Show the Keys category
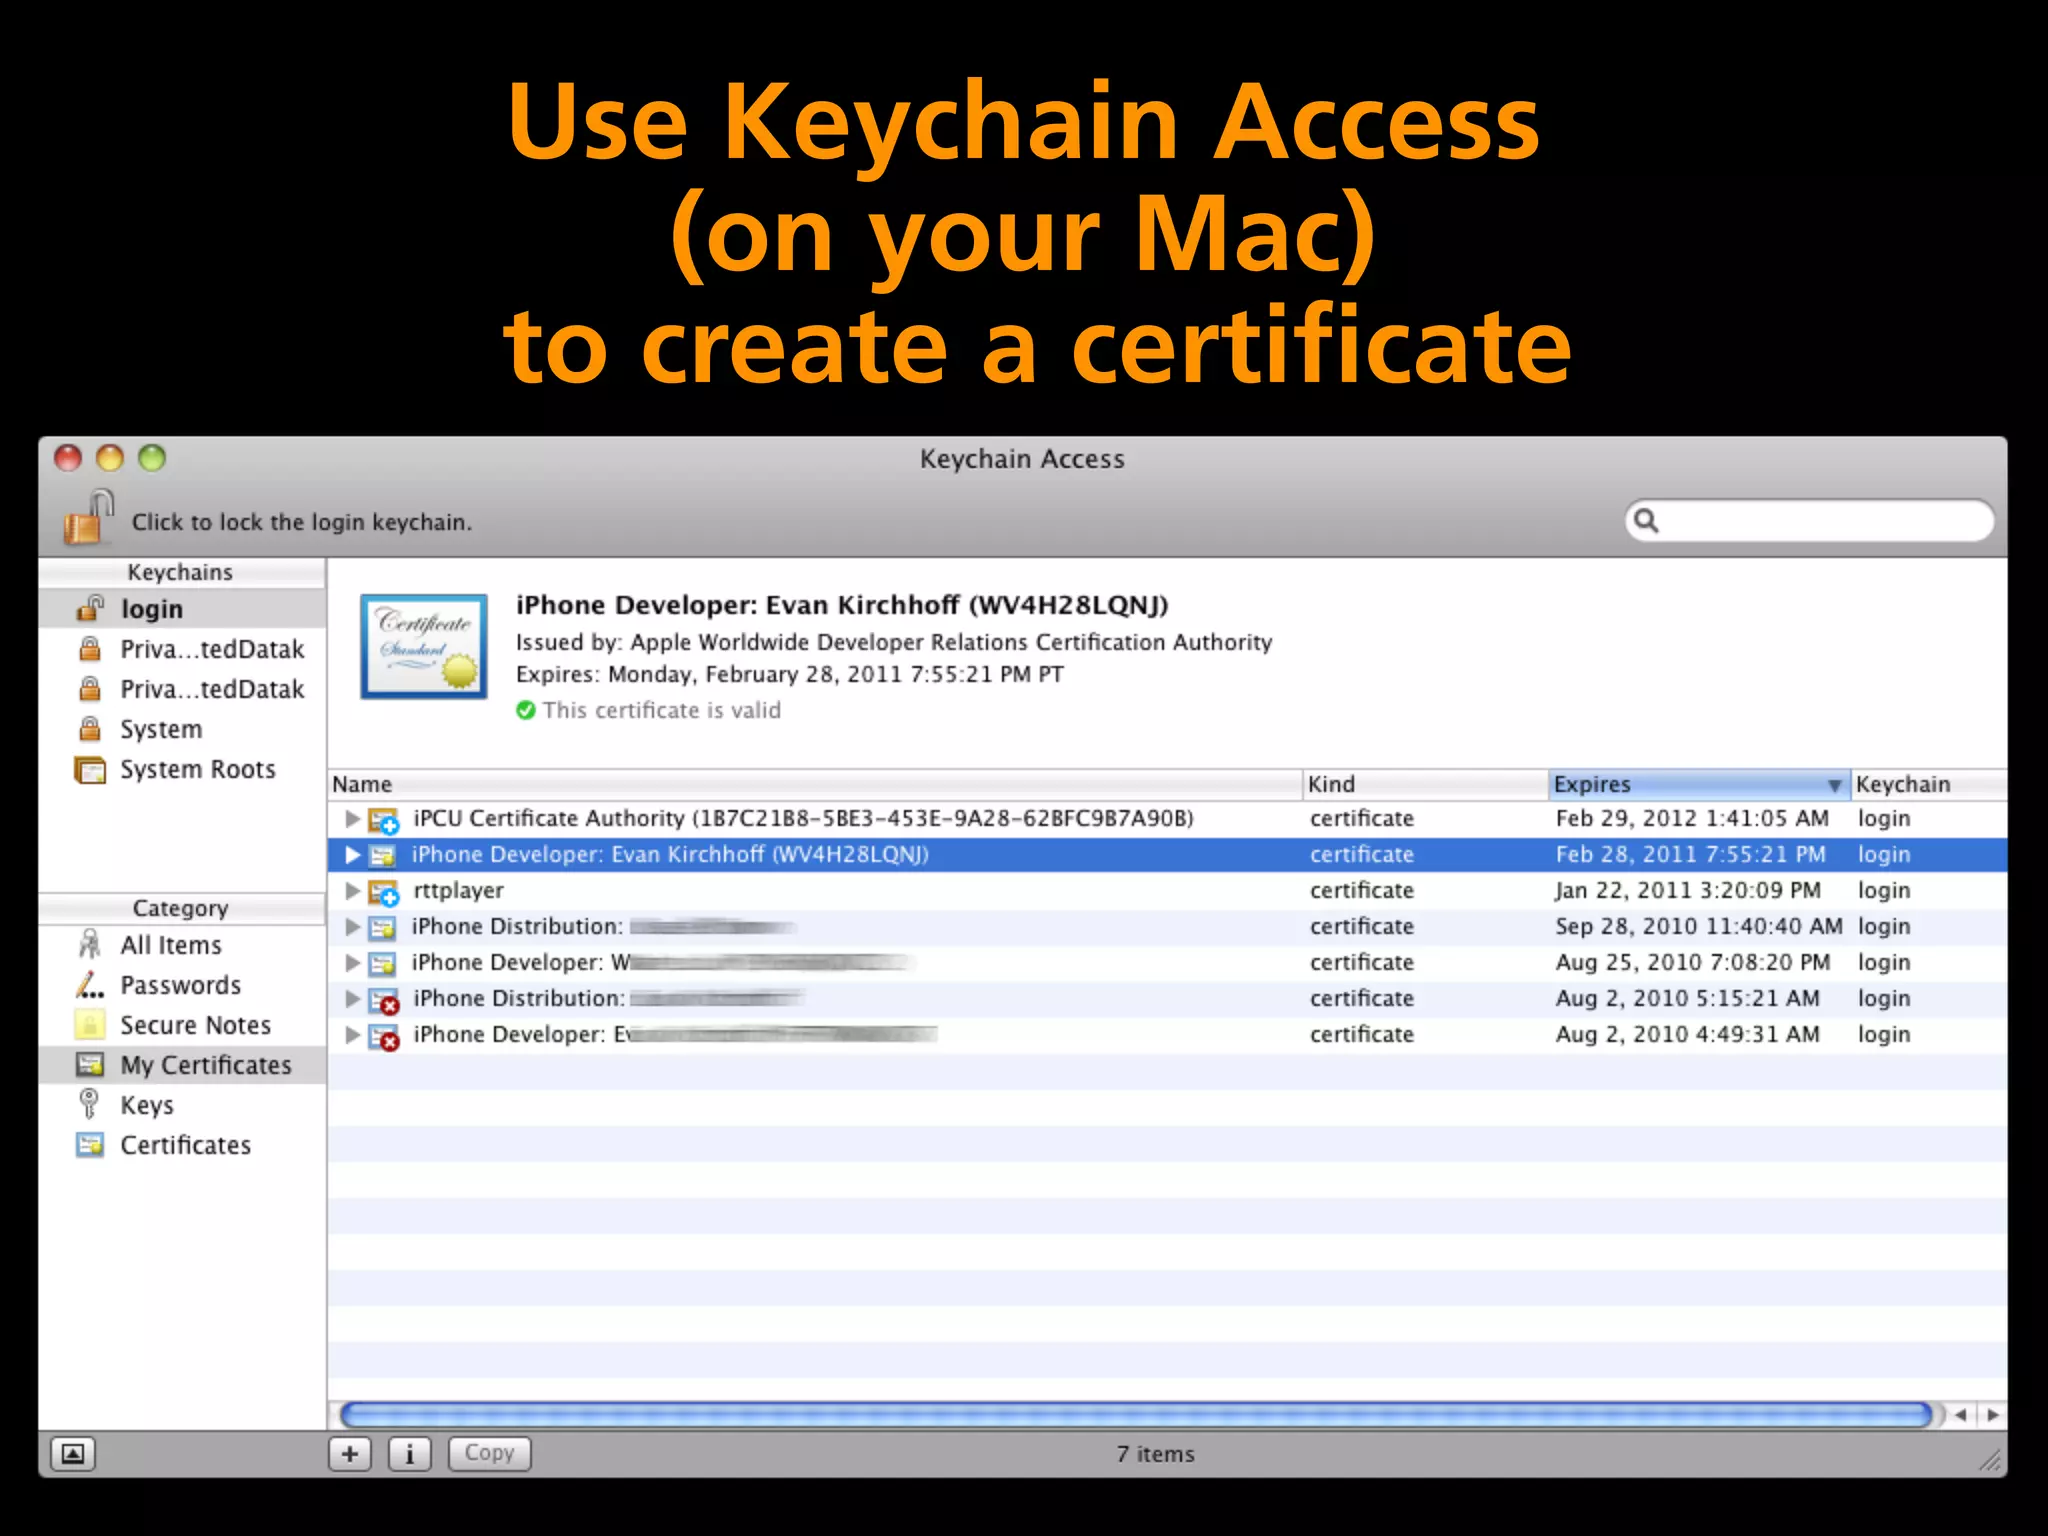Viewport: 2048px width, 1536px height. click(182, 1105)
